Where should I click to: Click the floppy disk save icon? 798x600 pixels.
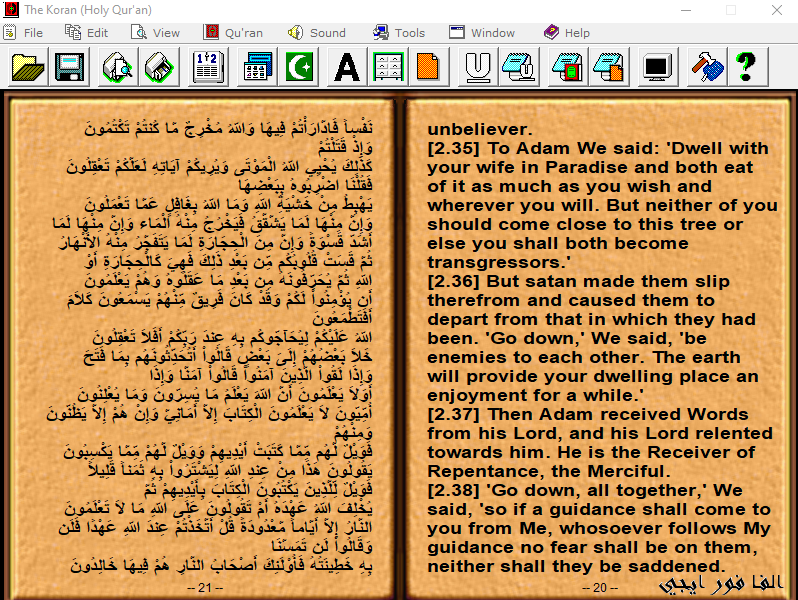(69, 67)
